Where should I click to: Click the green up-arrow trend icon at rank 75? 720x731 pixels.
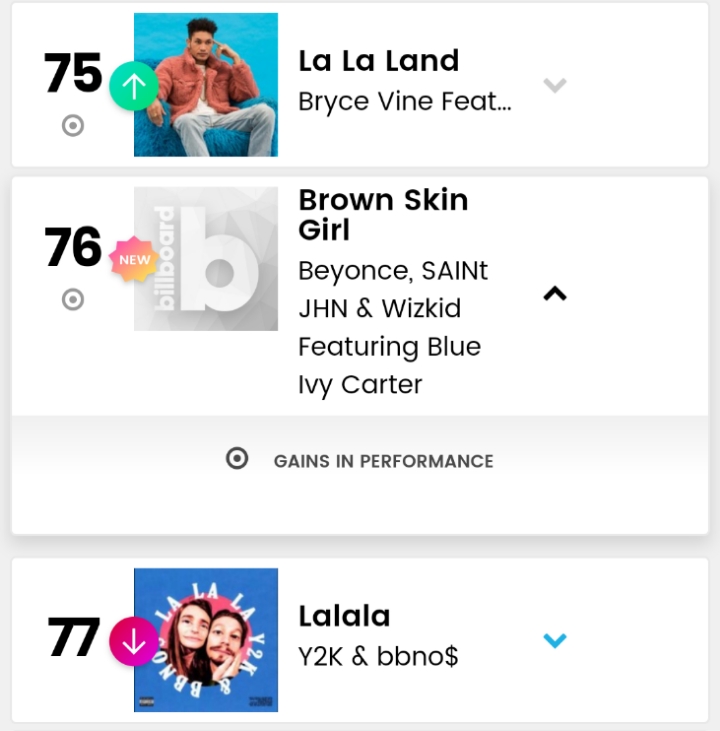(134, 86)
